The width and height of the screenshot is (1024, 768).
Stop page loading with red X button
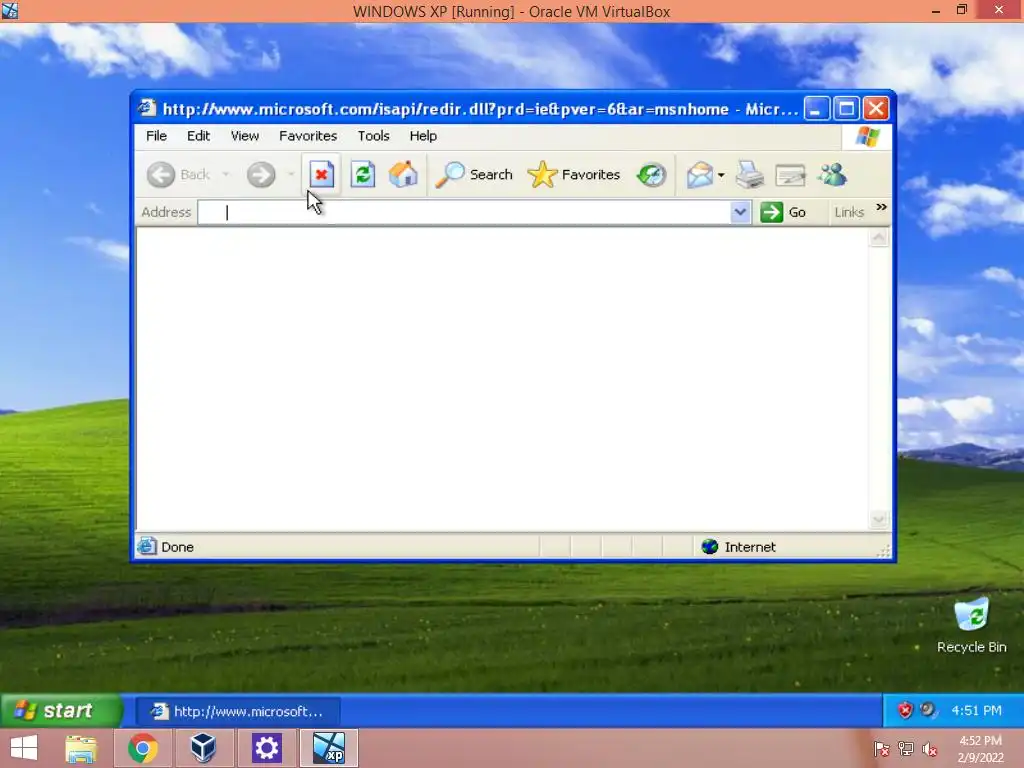pos(321,174)
